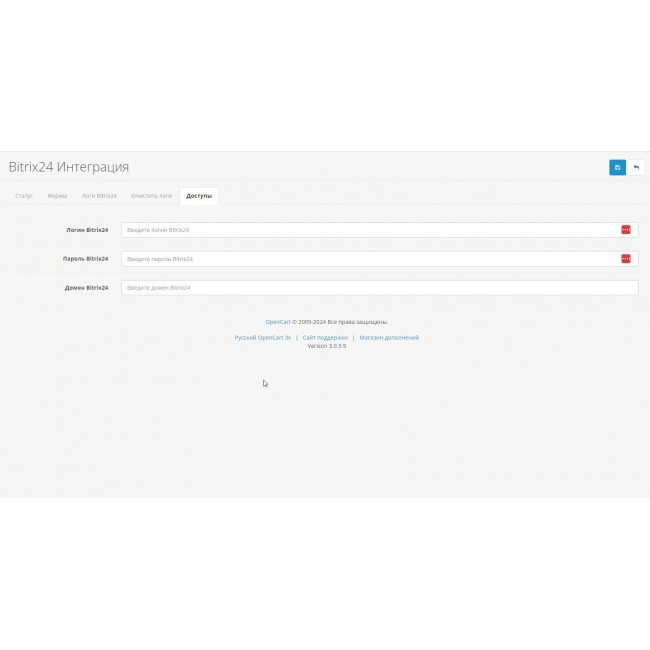This screenshot has height=650, width=650.
Task: Visit the Сайт поддержки link
Action: pyautogui.click(x=325, y=338)
